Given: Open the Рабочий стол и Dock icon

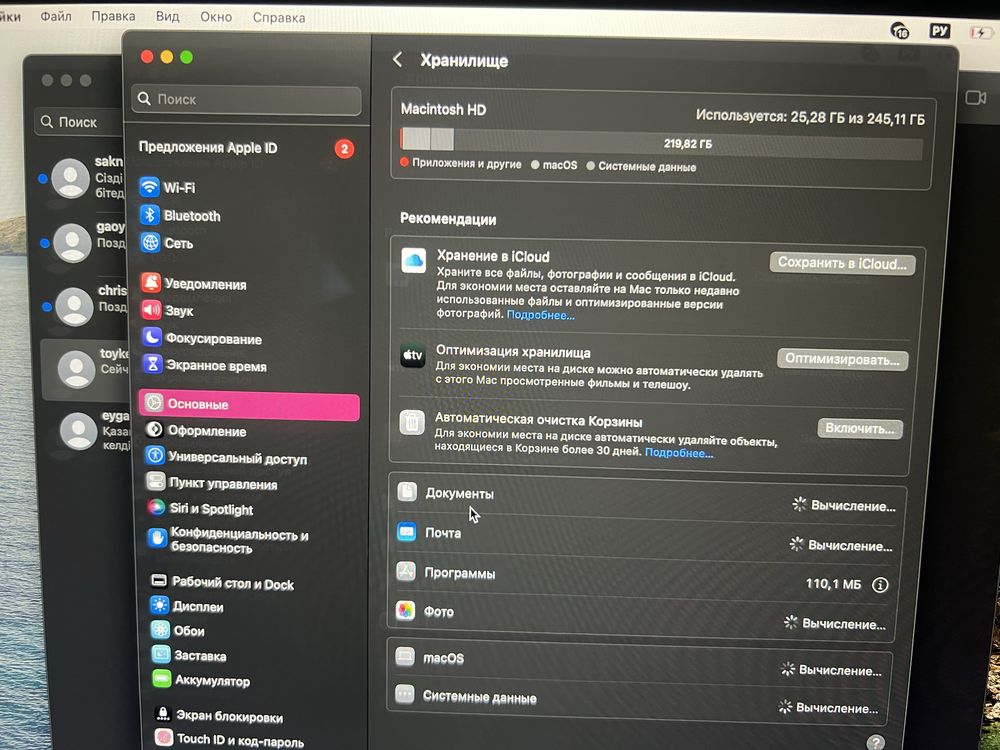Looking at the screenshot, I should coord(158,581).
